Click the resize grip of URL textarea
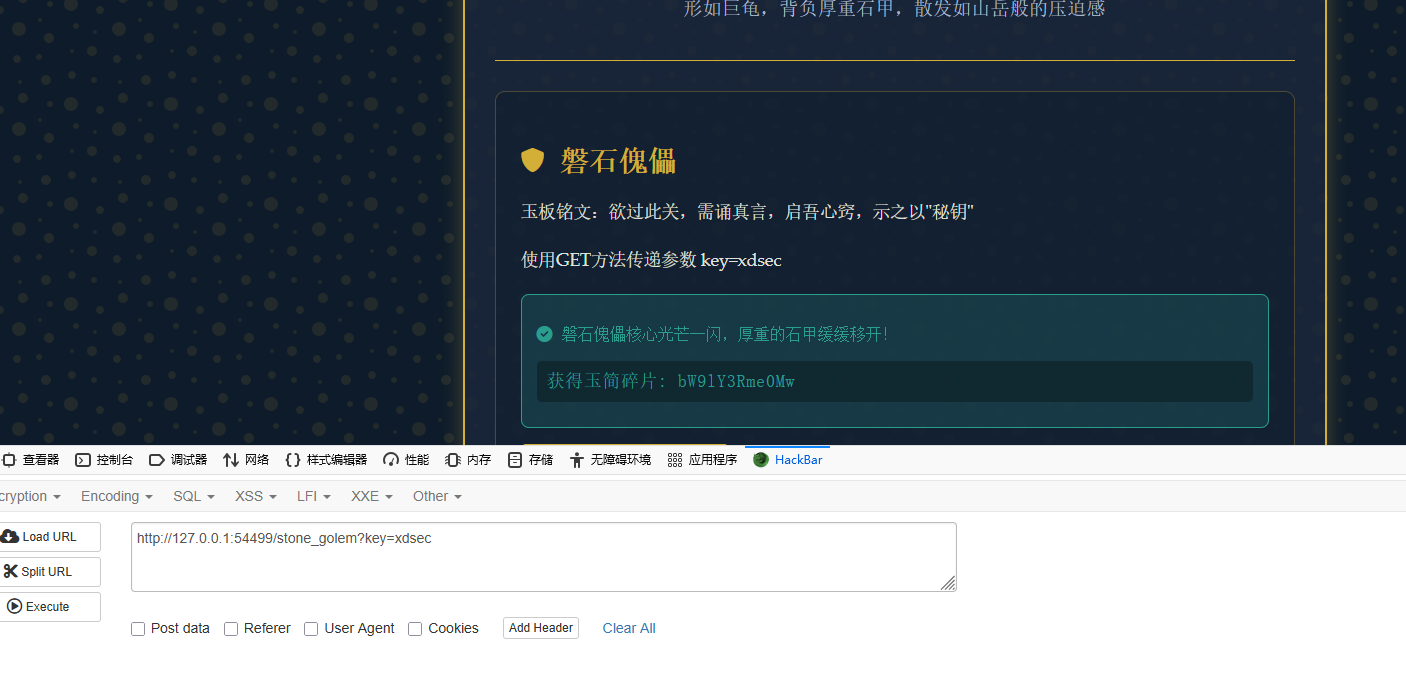The image size is (1406, 684). point(948,583)
